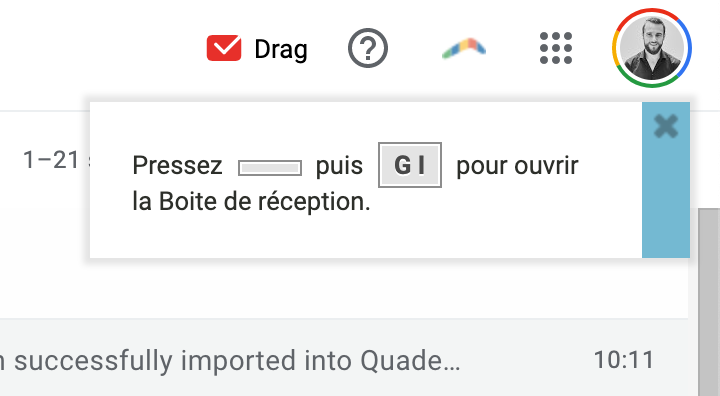Click the blank key graphic in the tip
This screenshot has width=720, height=396.
[270, 168]
